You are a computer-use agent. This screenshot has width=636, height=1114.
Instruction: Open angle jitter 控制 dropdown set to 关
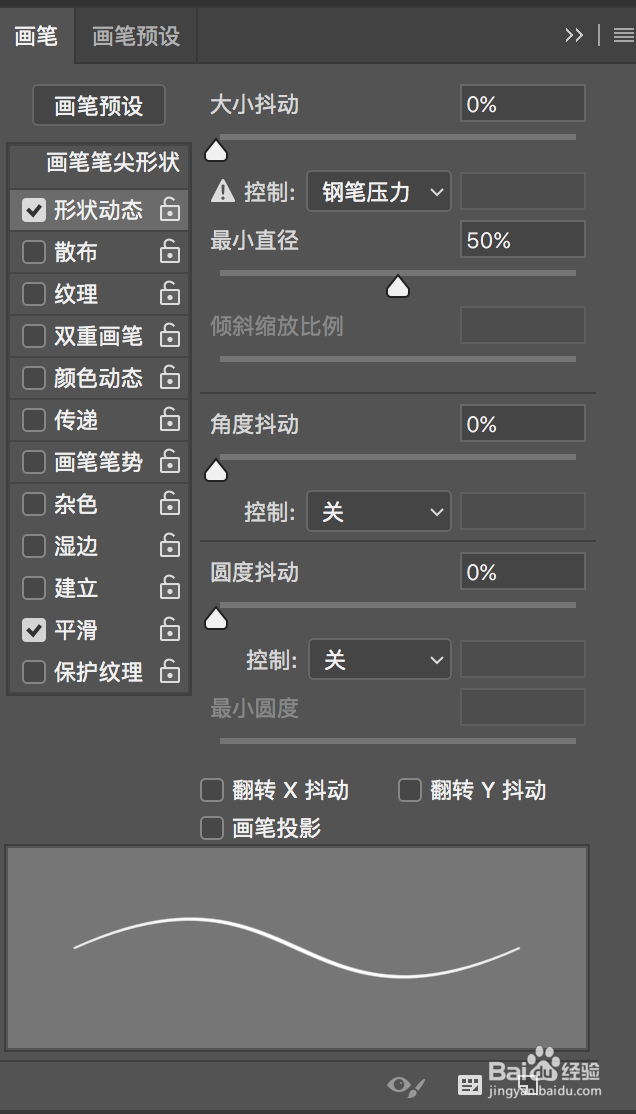pyautogui.click(x=379, y=512)
